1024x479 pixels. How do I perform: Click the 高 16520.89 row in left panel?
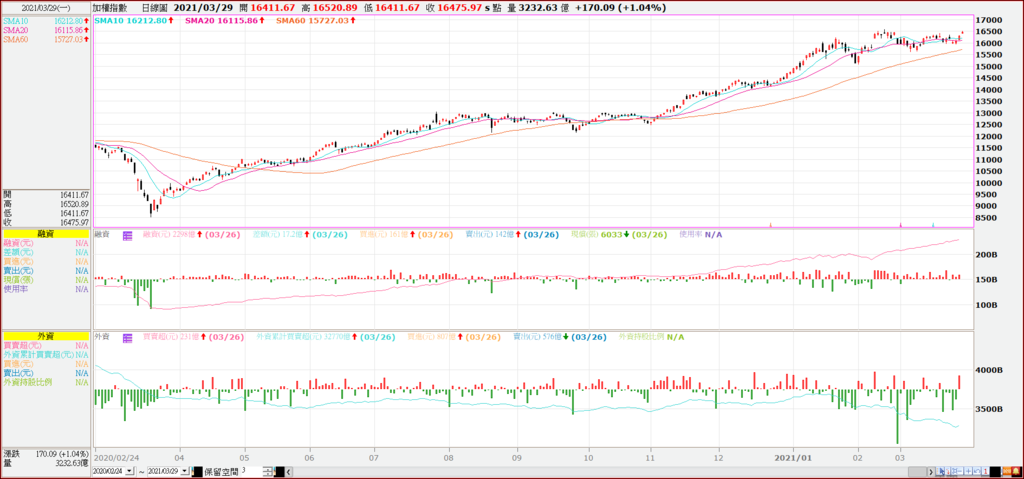pyautogui.click(x=46, y=204)
